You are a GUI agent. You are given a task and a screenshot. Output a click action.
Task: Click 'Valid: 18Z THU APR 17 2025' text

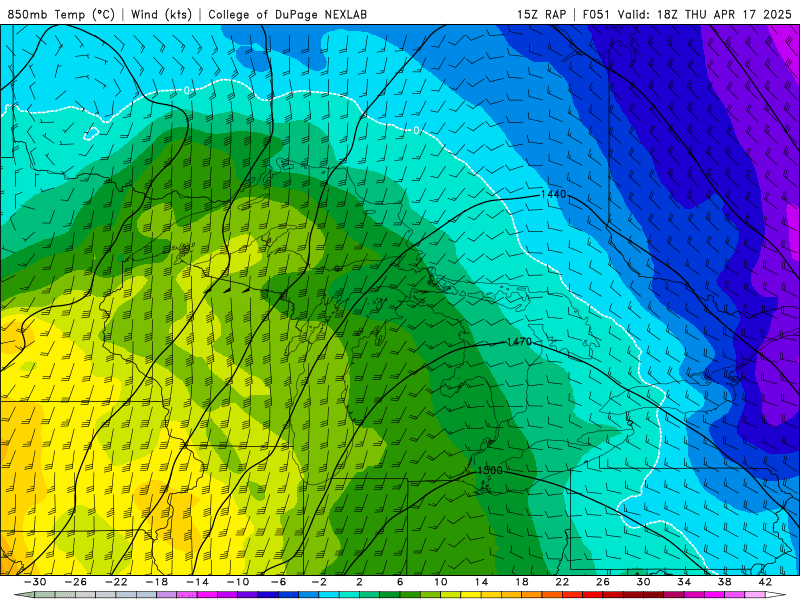705,14
